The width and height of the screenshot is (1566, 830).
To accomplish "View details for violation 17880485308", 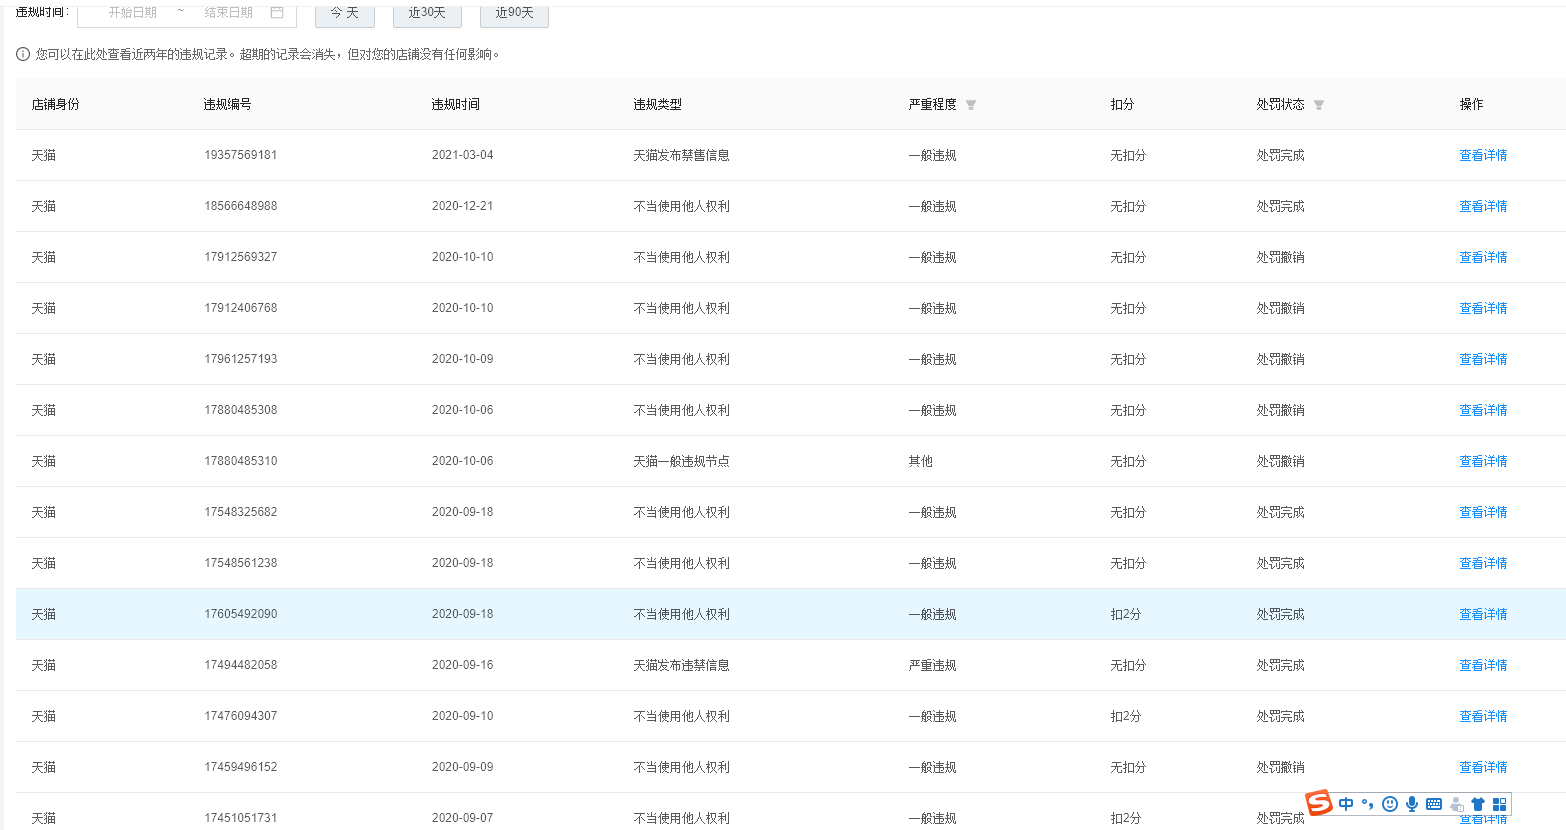I will tap(1483, 410).
